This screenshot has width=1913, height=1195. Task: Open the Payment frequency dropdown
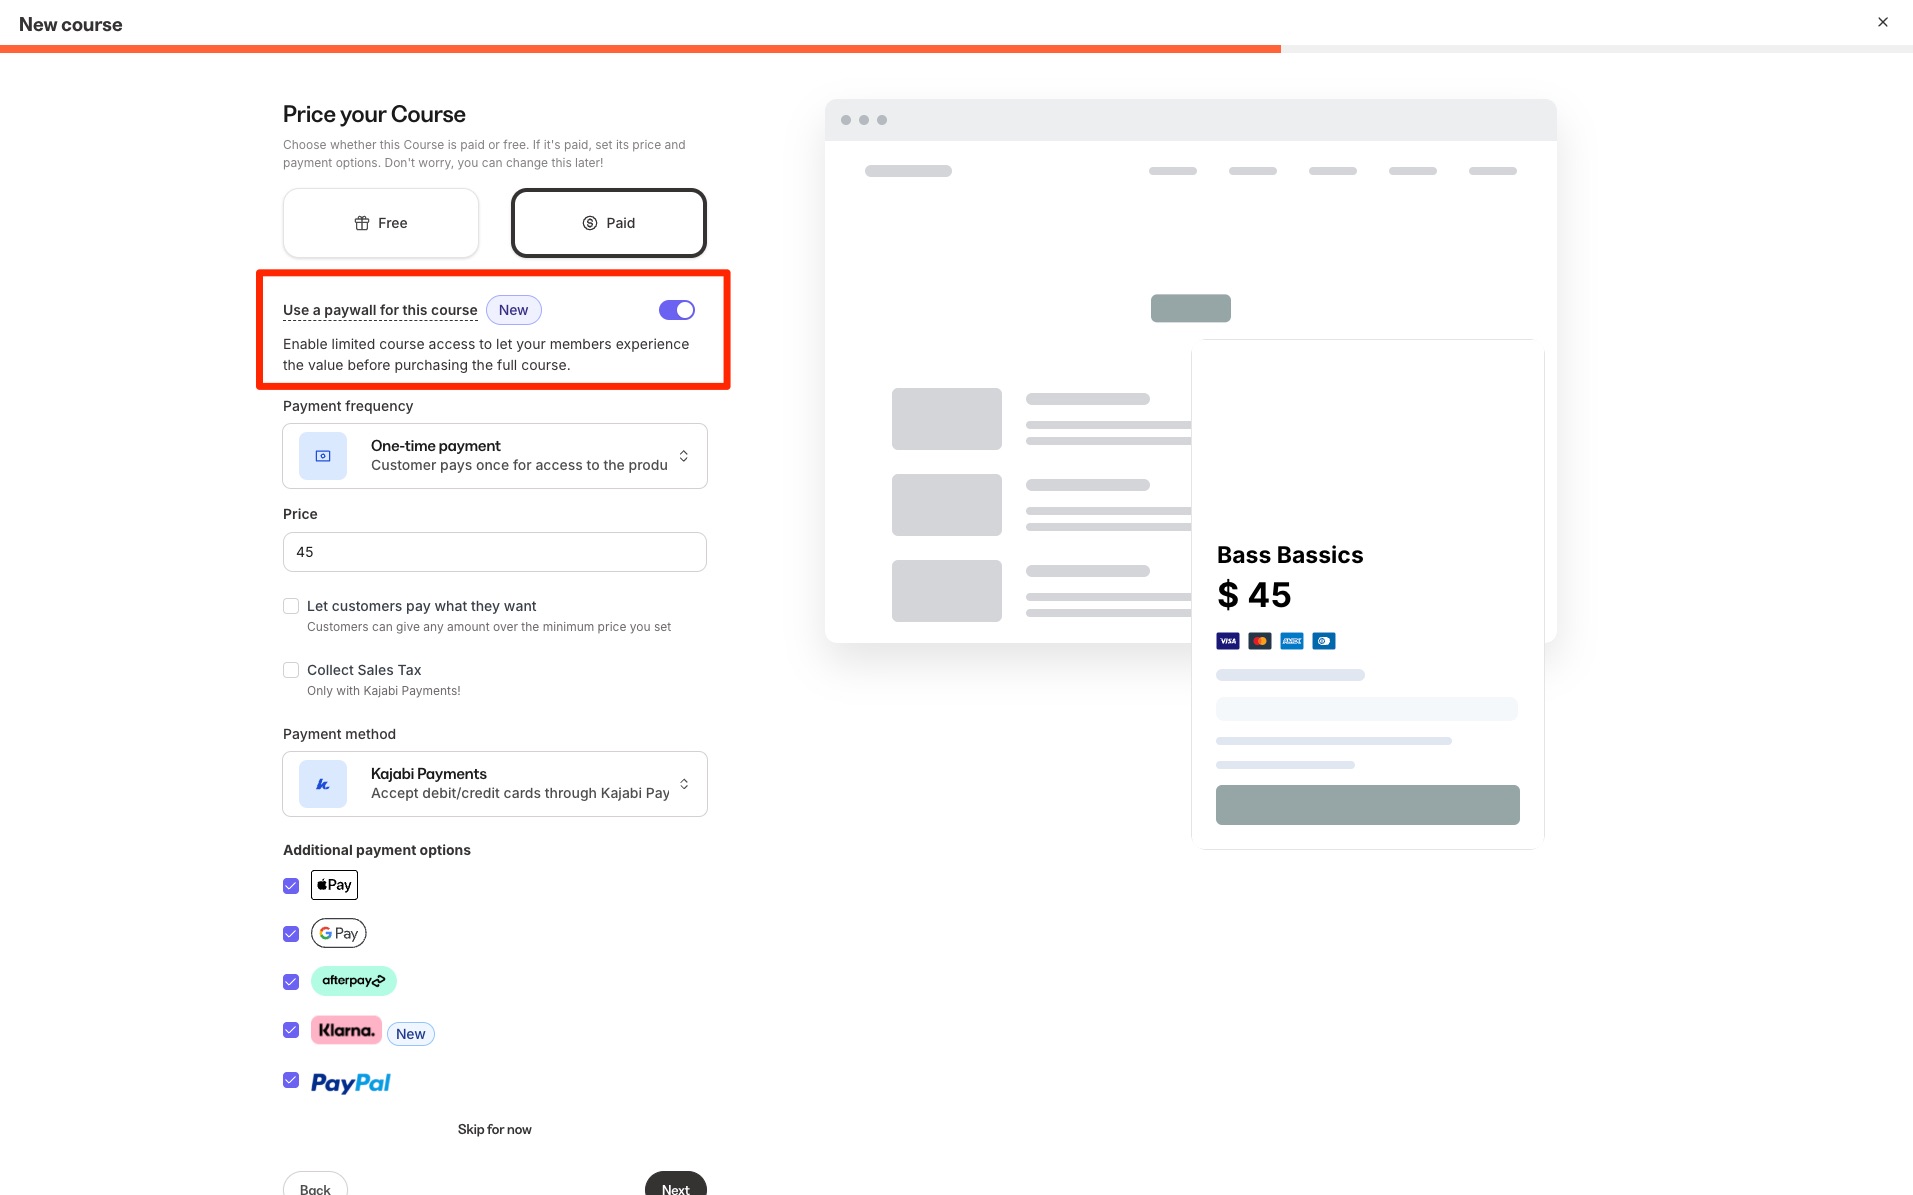(495, 456)
